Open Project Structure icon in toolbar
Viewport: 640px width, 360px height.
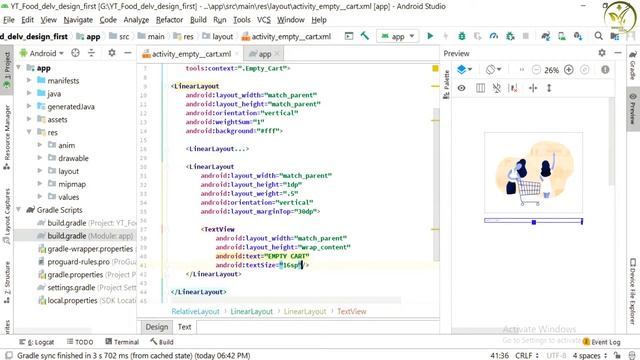615,36
